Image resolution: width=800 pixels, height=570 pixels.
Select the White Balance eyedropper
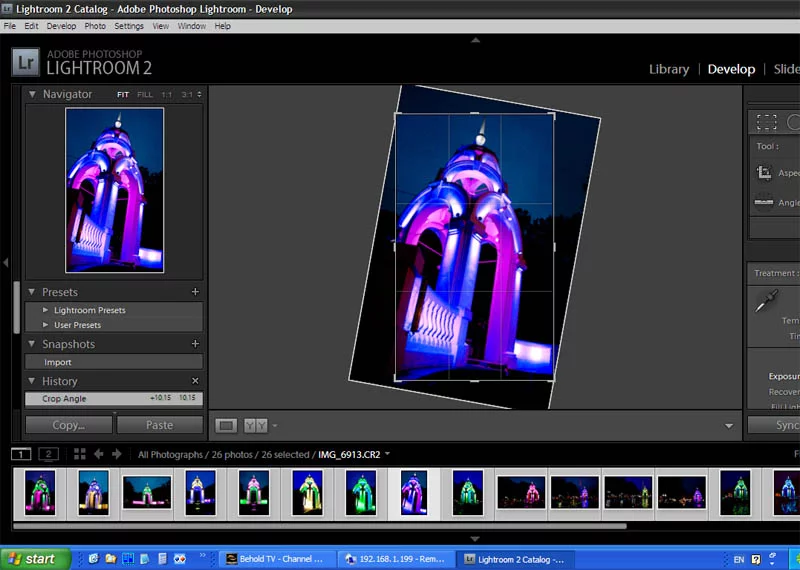tap(766, 300)
